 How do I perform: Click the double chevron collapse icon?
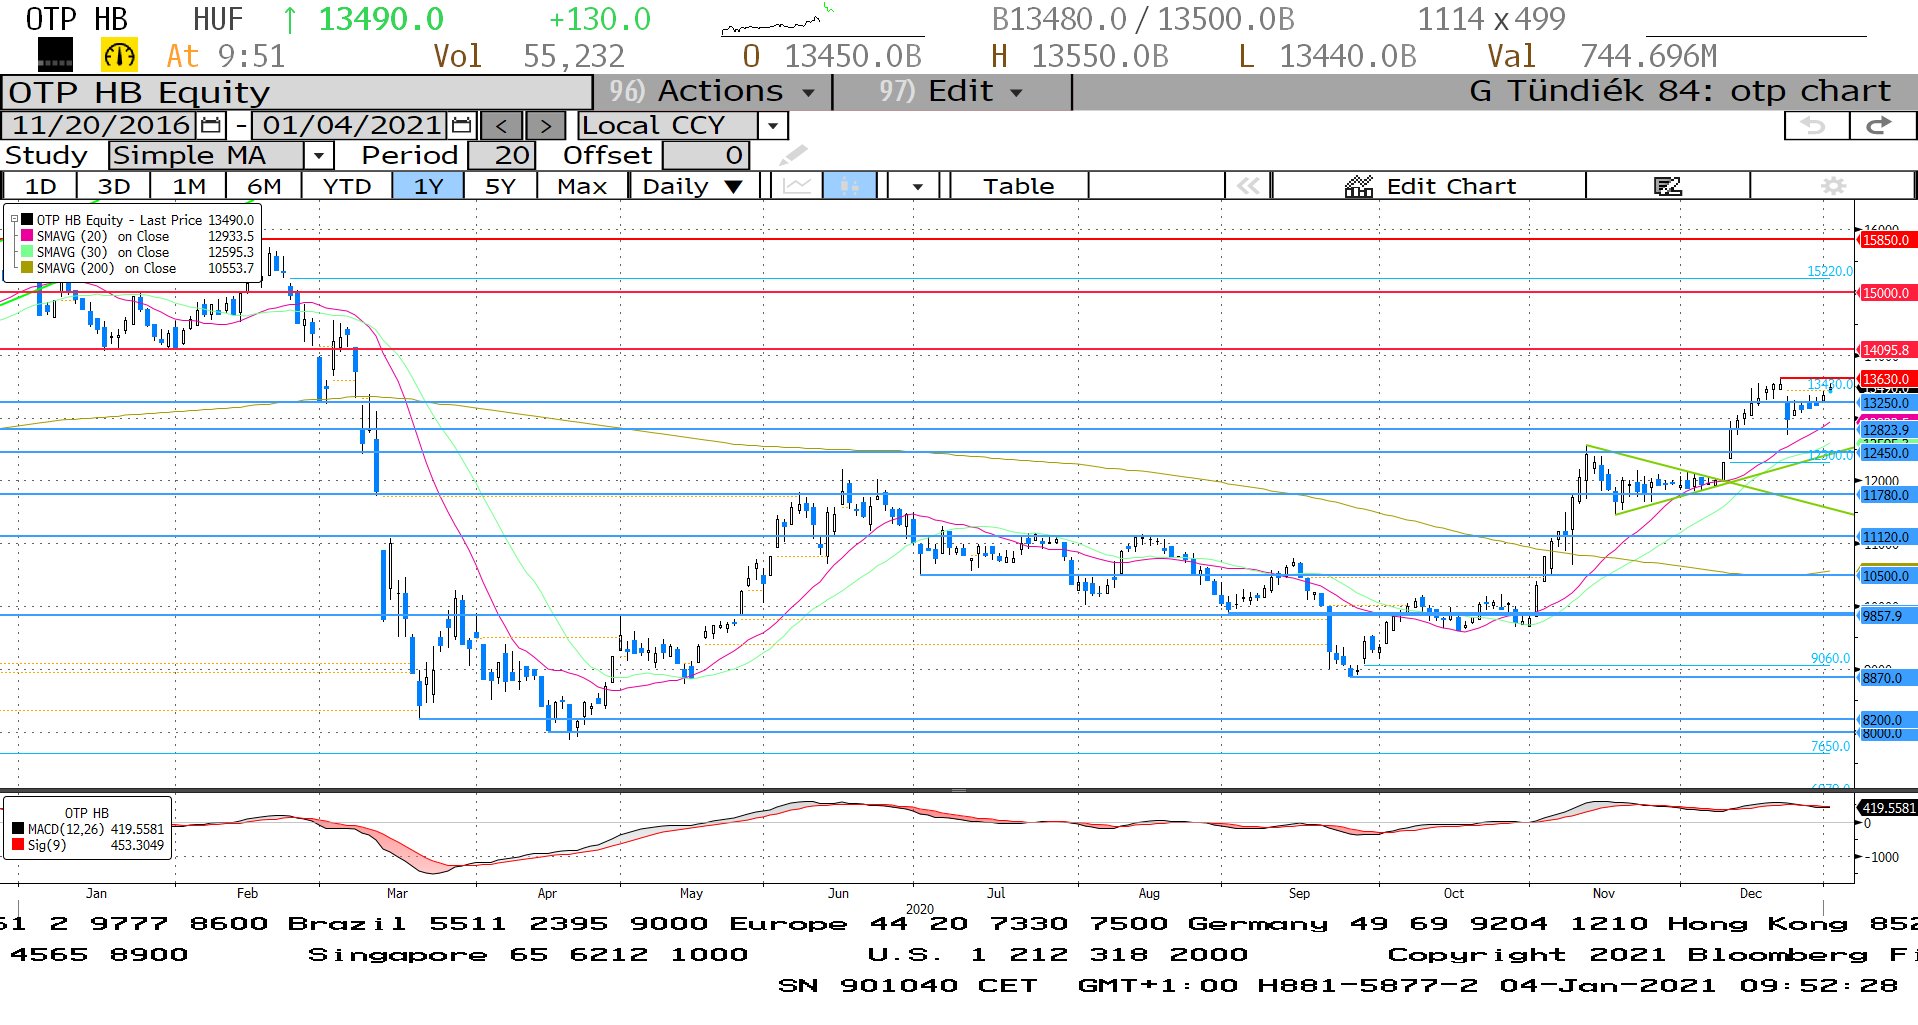(1248, 186)
